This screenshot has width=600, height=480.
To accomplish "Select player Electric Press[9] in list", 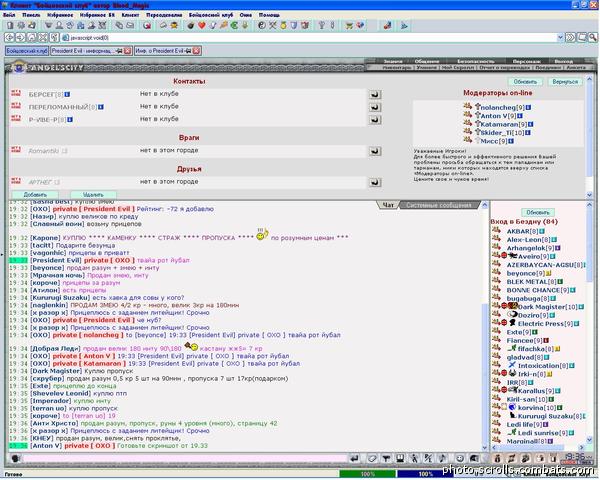I will coord(545,324).
